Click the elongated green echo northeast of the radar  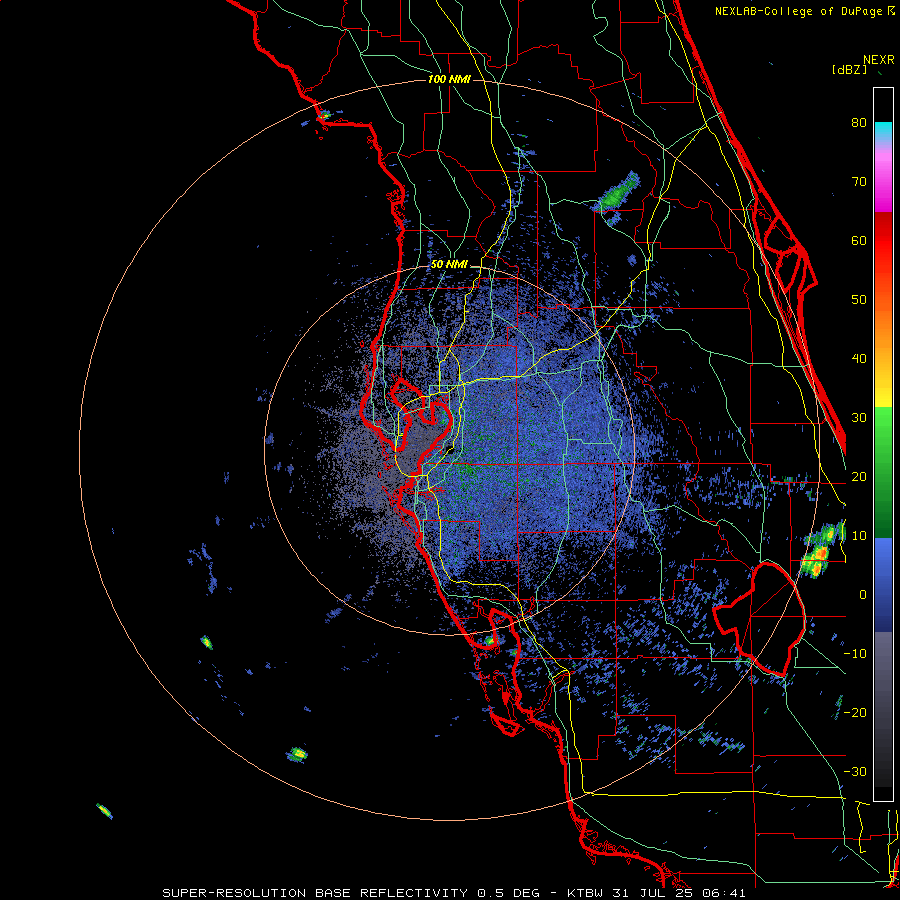point(618,193)
